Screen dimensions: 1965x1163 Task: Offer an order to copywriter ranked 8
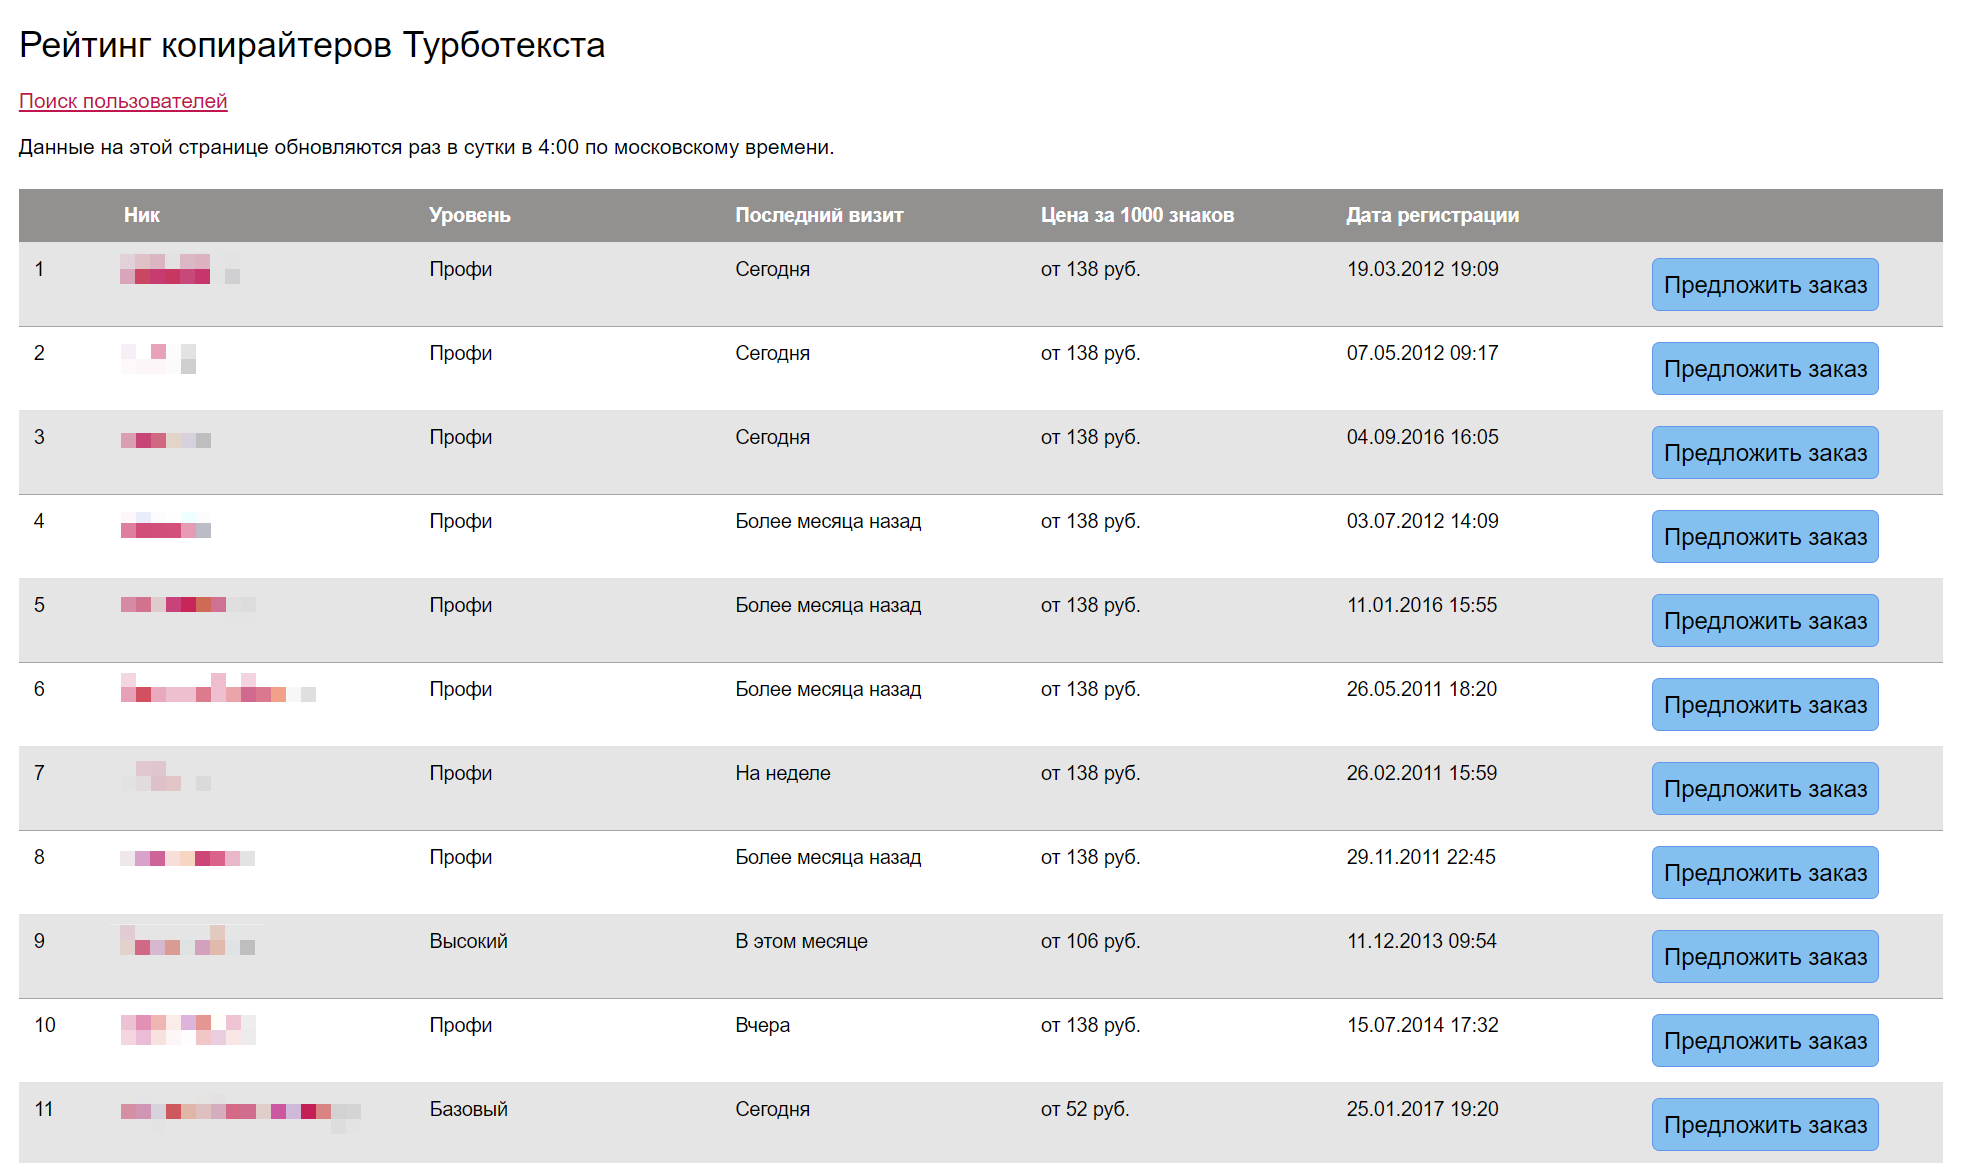coord(1765,873)
